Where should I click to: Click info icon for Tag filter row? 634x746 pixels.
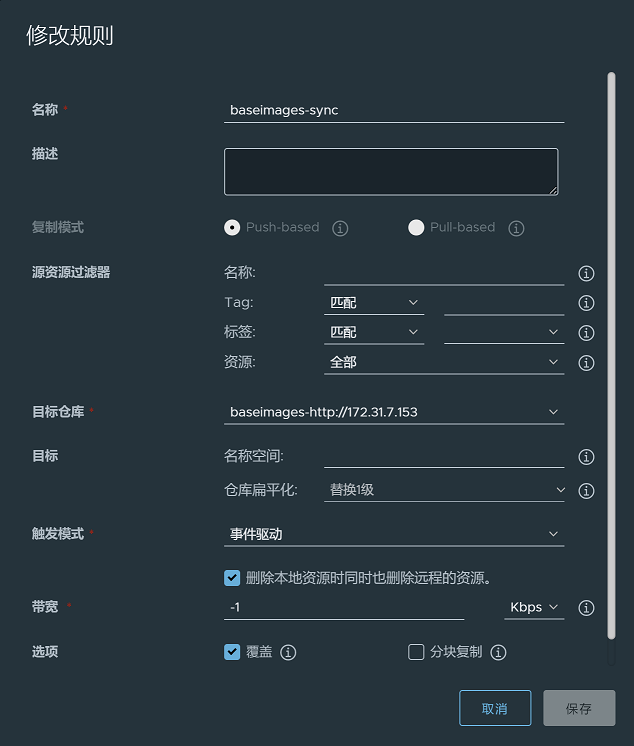[587, 303]
